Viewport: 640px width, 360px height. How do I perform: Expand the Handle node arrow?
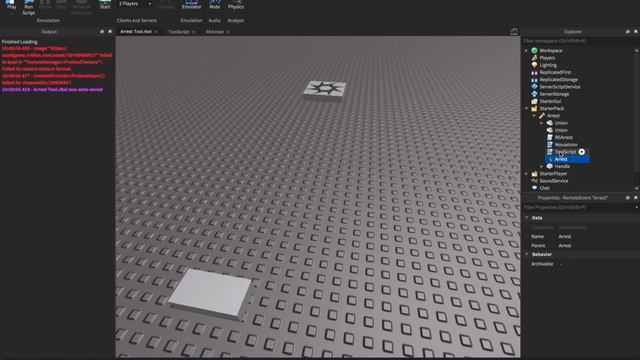(542, 167)
